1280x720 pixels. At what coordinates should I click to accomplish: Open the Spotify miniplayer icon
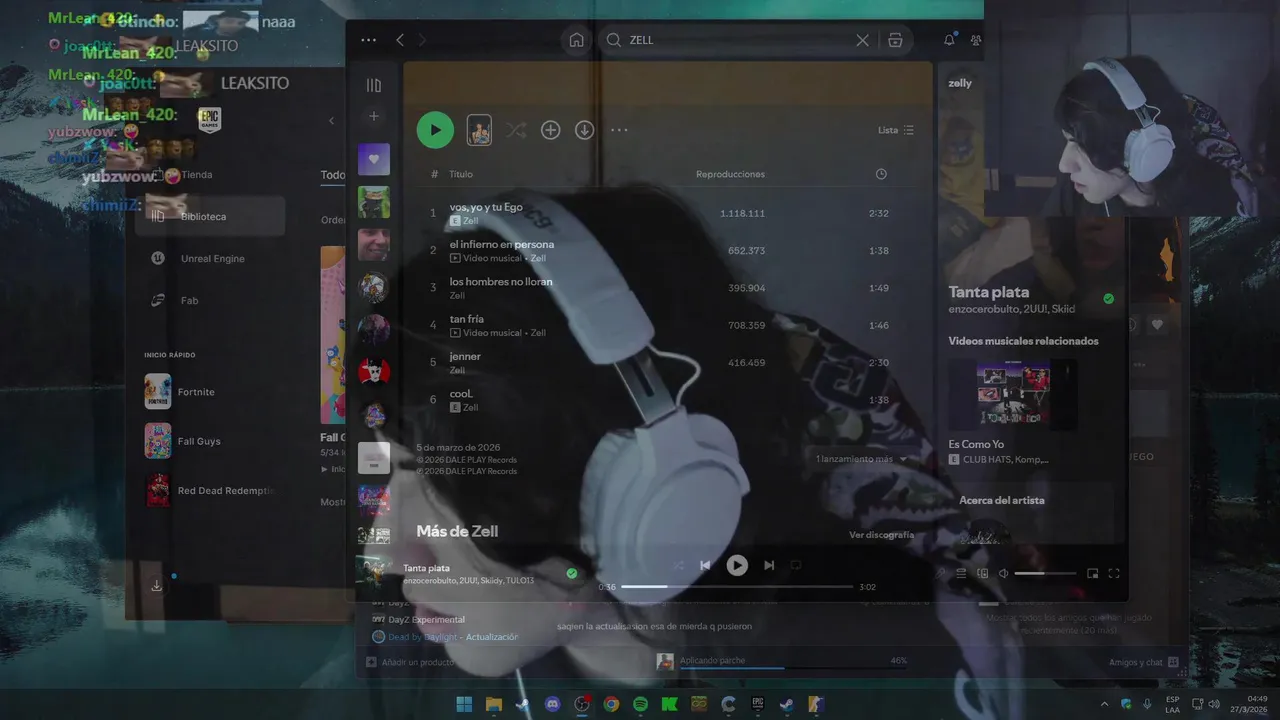(x=1093, y=573)
